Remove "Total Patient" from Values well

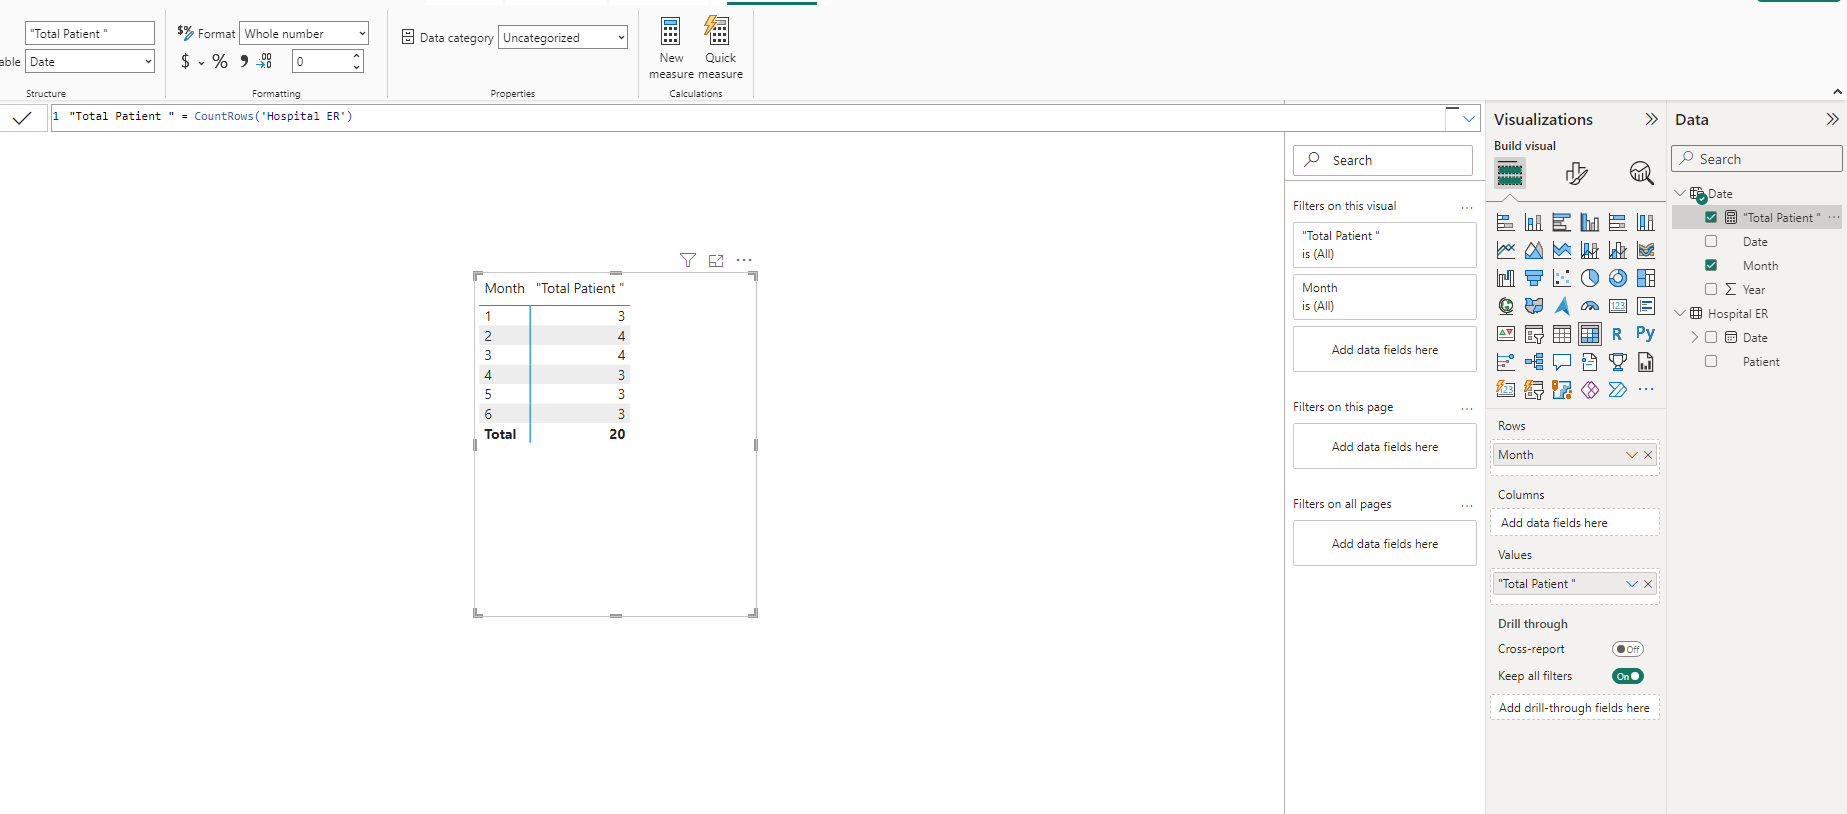1649,584
